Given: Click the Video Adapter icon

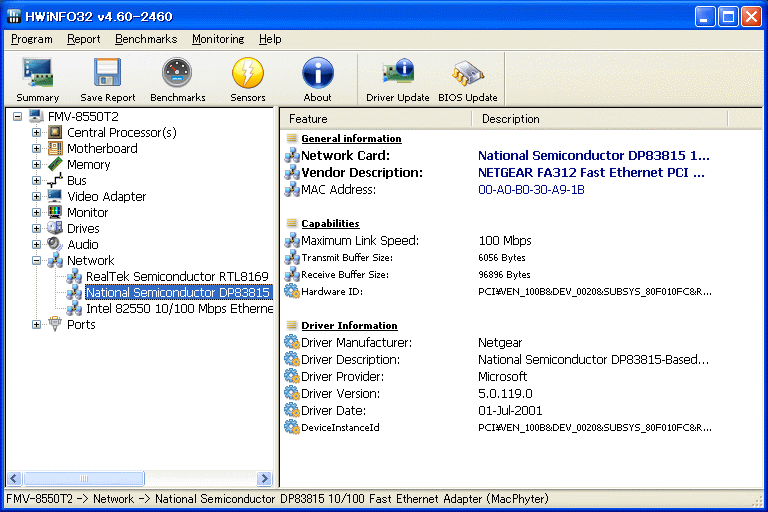Looking at the screenshot, I should 55,196.
